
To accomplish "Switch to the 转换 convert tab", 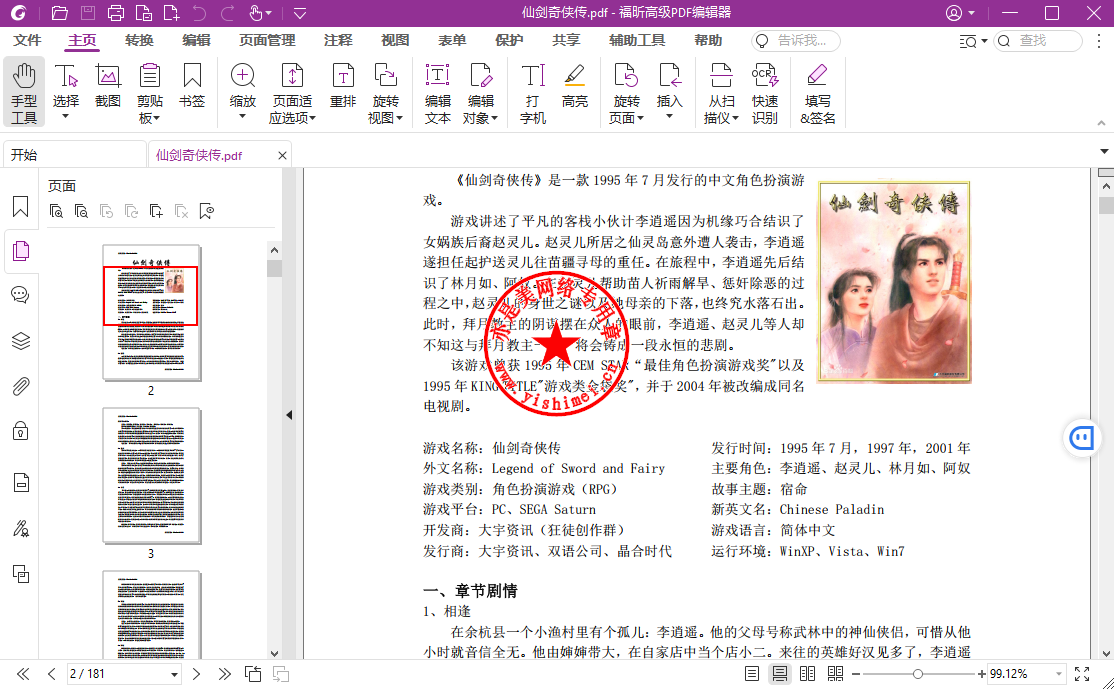I will (139, 40).
